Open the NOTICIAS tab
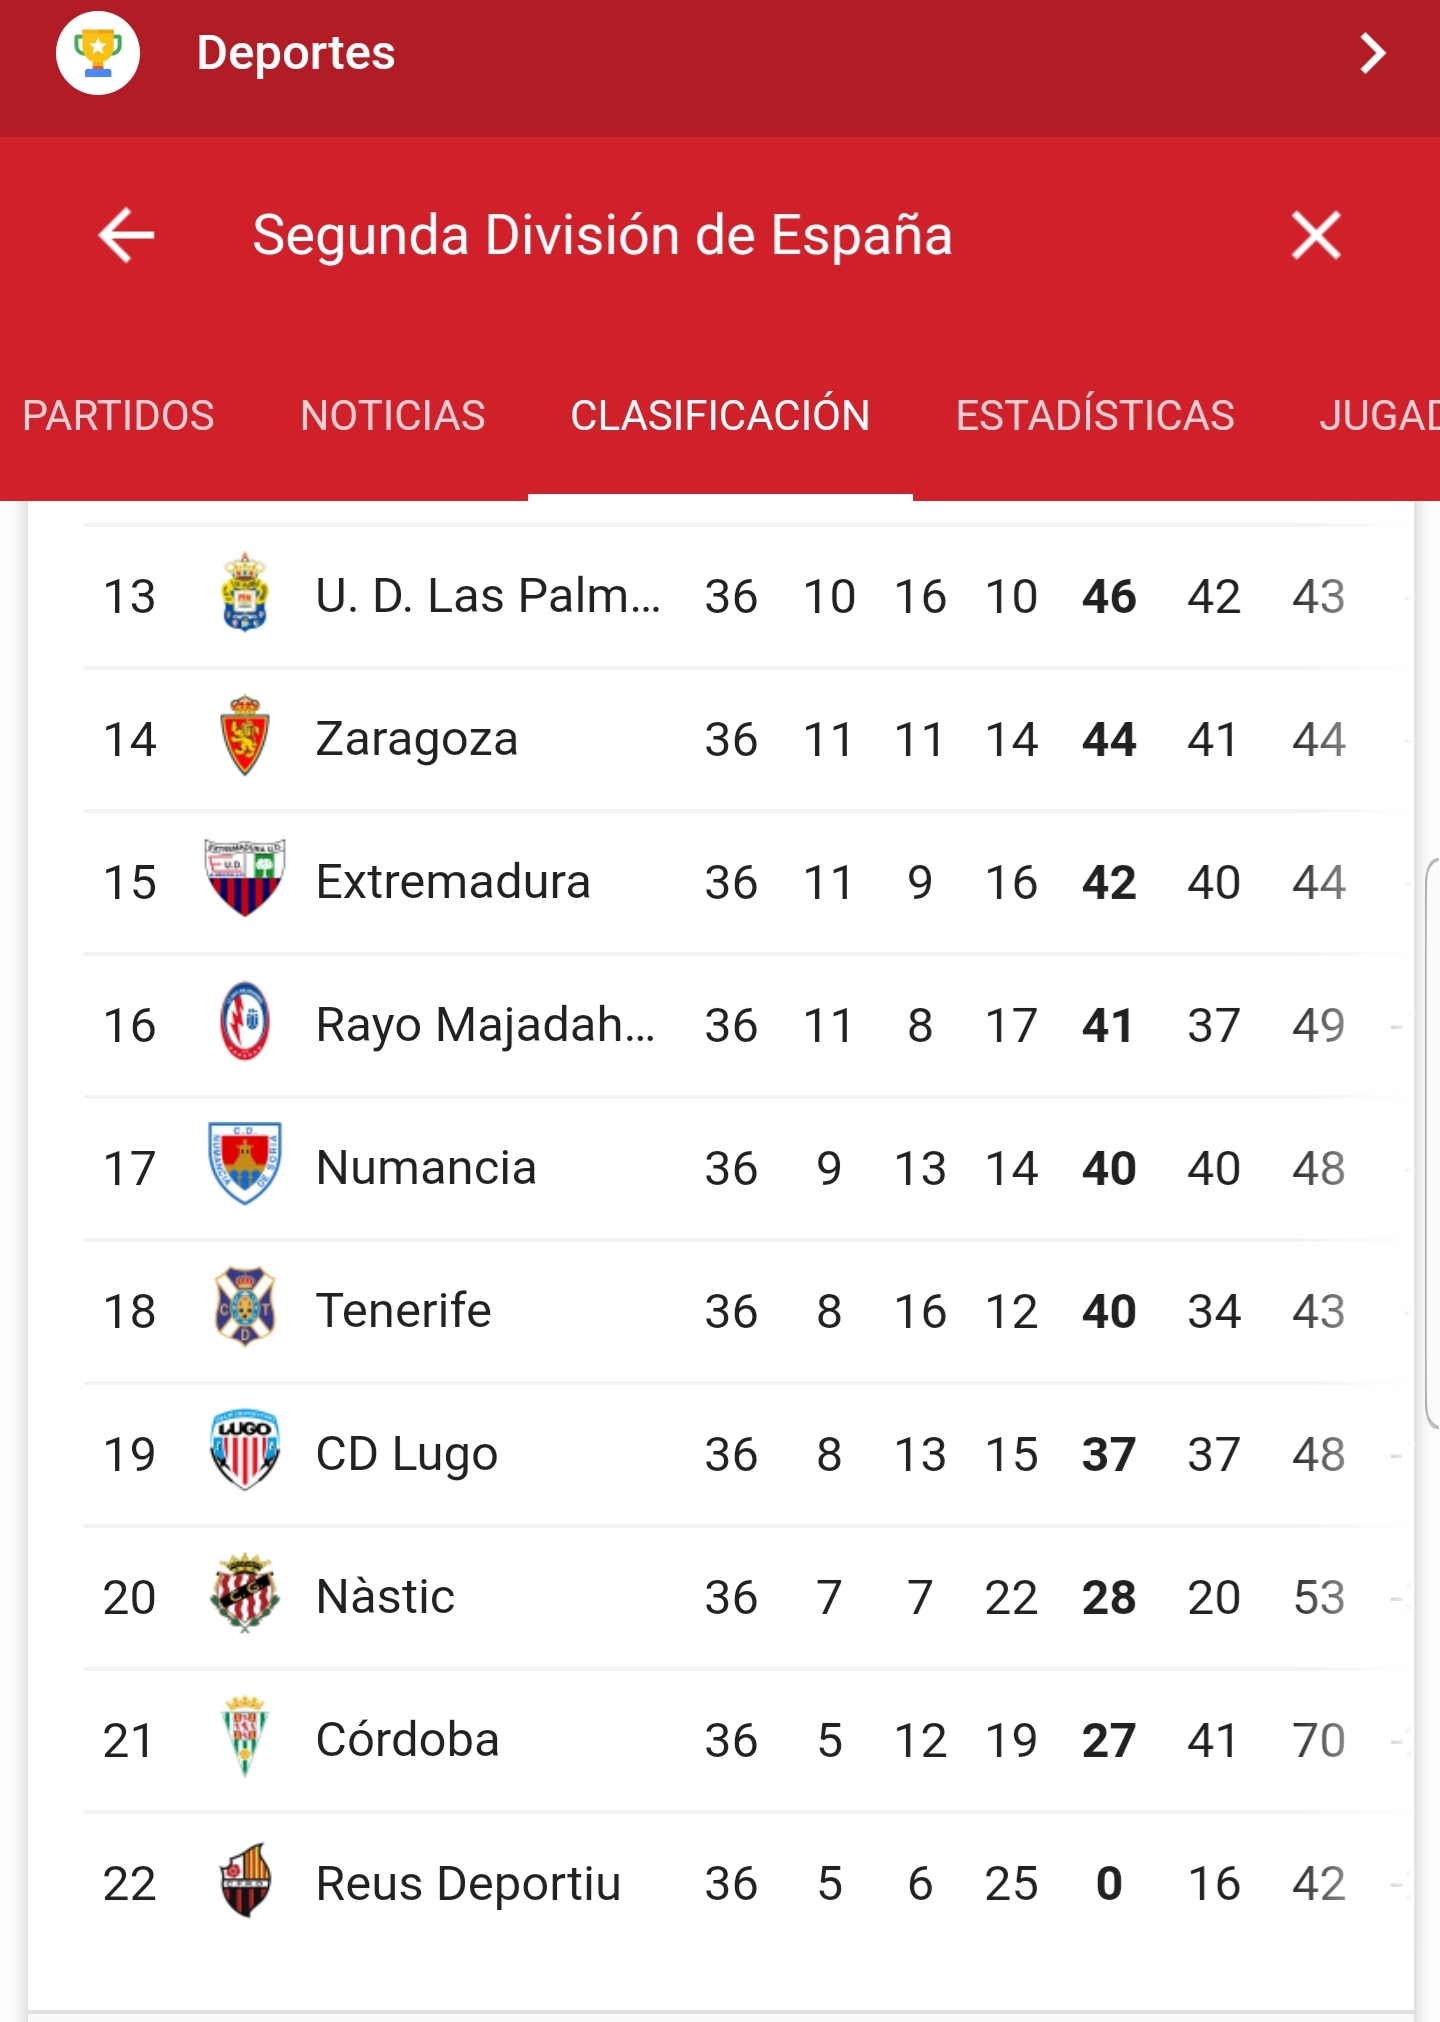Viewport: 1440px width, 2022px height. pos(393,416)
